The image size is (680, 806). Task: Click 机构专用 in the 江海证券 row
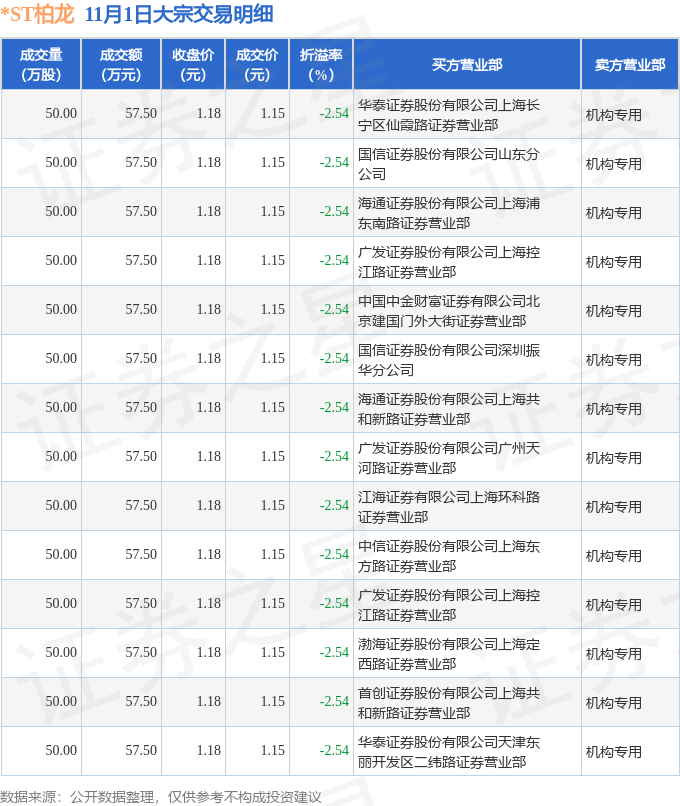click(x=614, y=507)
